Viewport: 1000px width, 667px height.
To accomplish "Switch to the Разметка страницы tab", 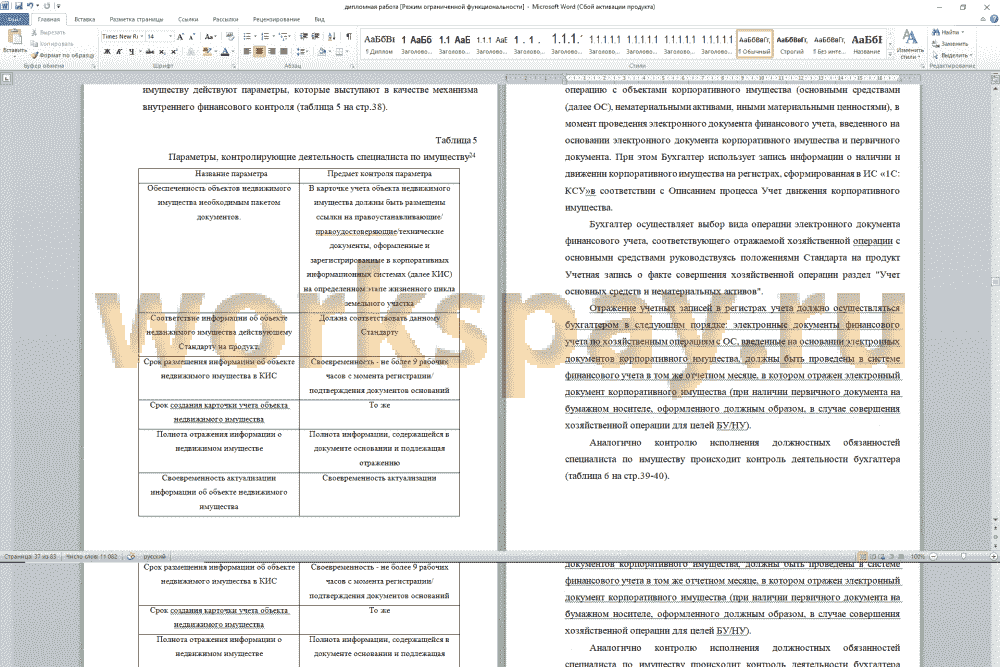I will pyautogui.click(x=136, y=20).
